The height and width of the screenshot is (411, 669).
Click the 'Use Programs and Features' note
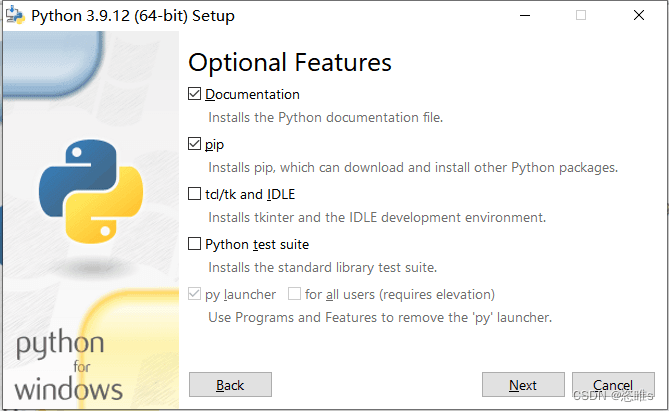(380, 317)
